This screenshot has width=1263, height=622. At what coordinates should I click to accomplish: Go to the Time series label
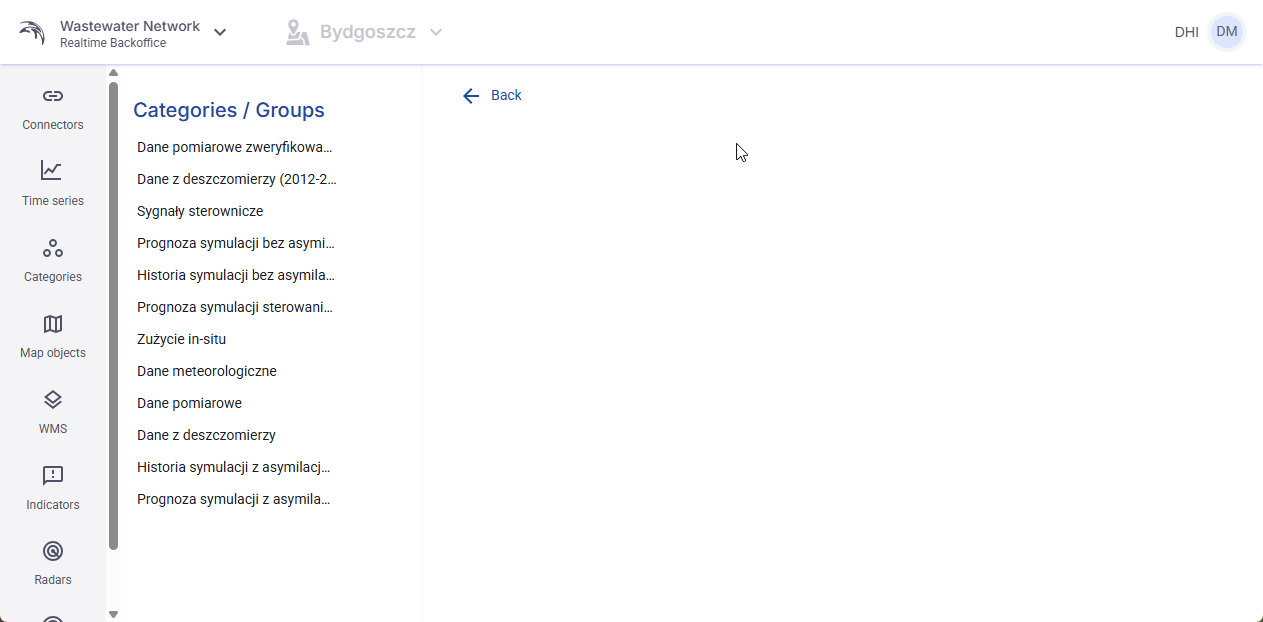tap(53, 201)
